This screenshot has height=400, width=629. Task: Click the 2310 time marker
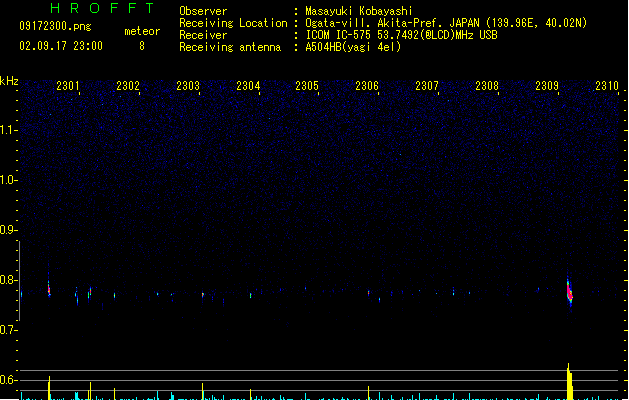tap(607, 86)
